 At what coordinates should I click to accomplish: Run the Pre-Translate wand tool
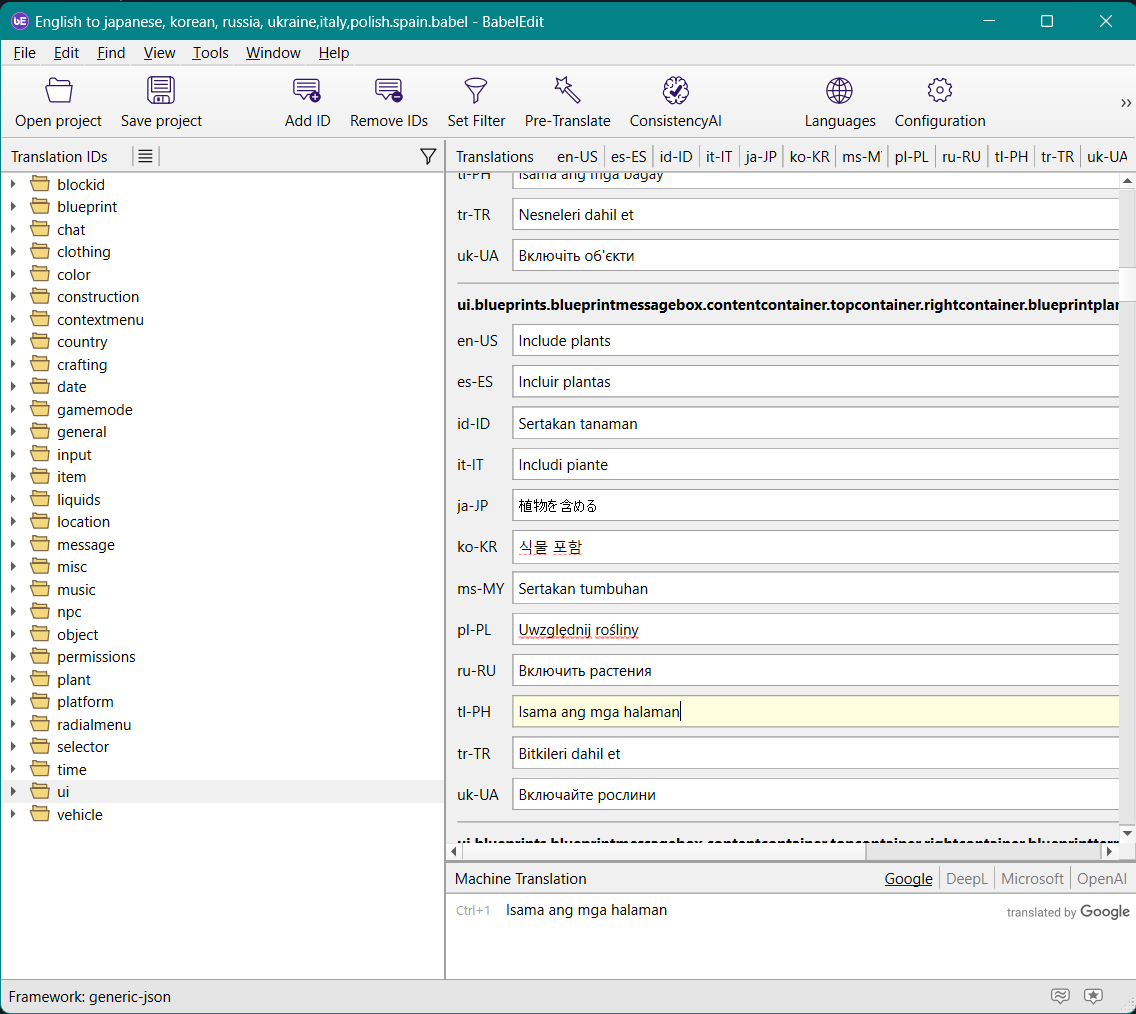(x=567, y=91)
